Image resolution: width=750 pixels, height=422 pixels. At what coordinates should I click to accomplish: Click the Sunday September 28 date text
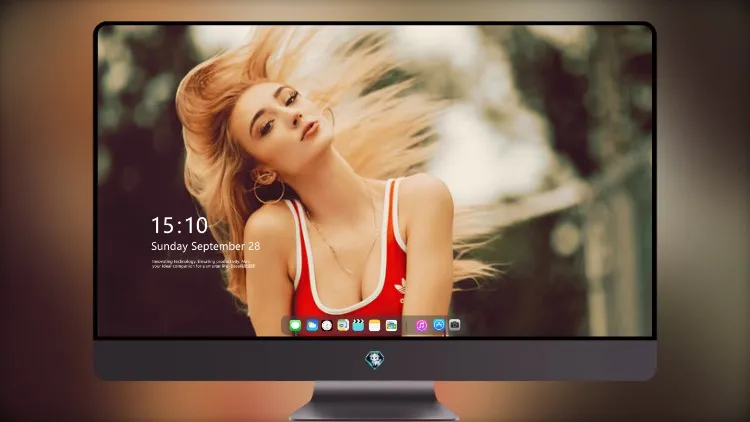click(x=206, y=246)
